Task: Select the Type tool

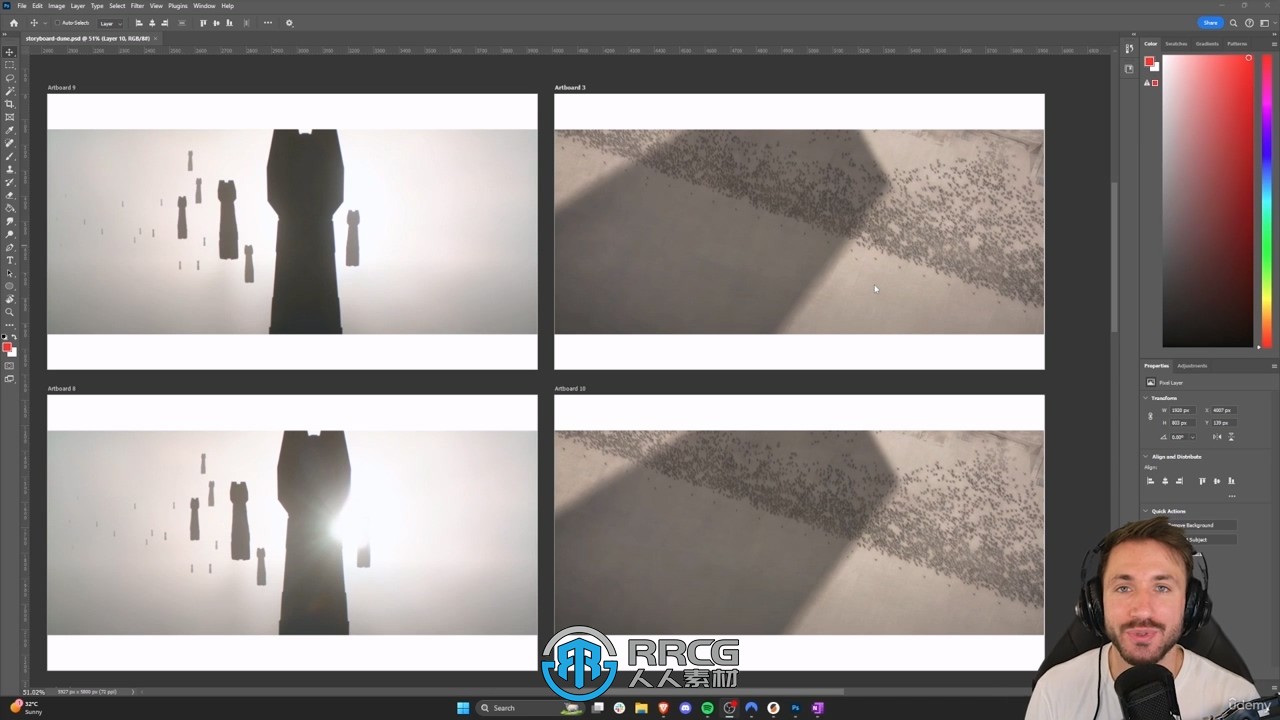Action: tap(10, 260)
